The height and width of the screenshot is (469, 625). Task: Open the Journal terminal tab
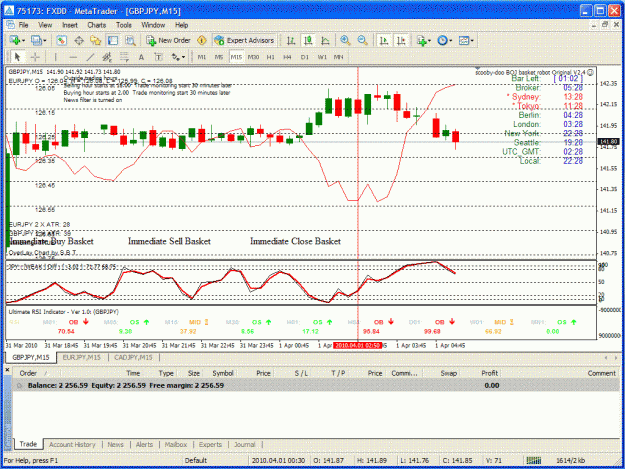coord(244,444)
